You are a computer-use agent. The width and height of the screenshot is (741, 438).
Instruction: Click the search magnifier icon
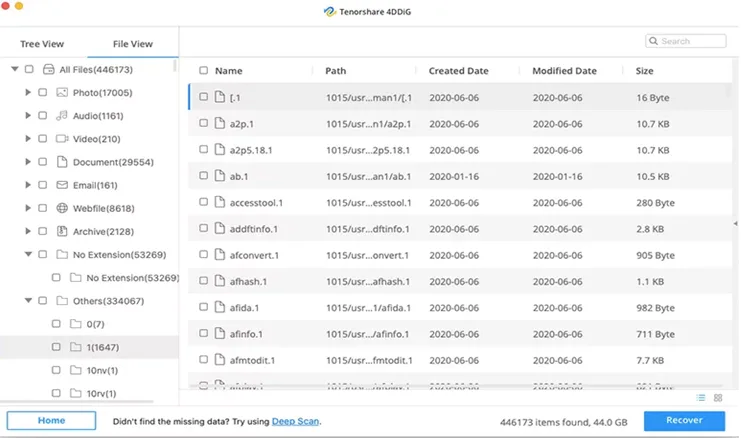pos(654,41)
